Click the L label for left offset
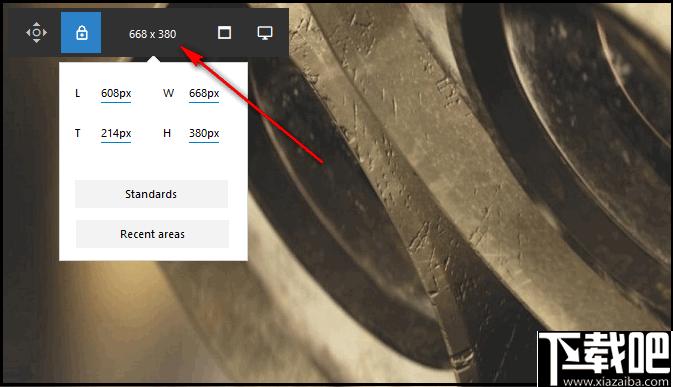The height and width of the screenshot is (387, 673). [78, 93]
